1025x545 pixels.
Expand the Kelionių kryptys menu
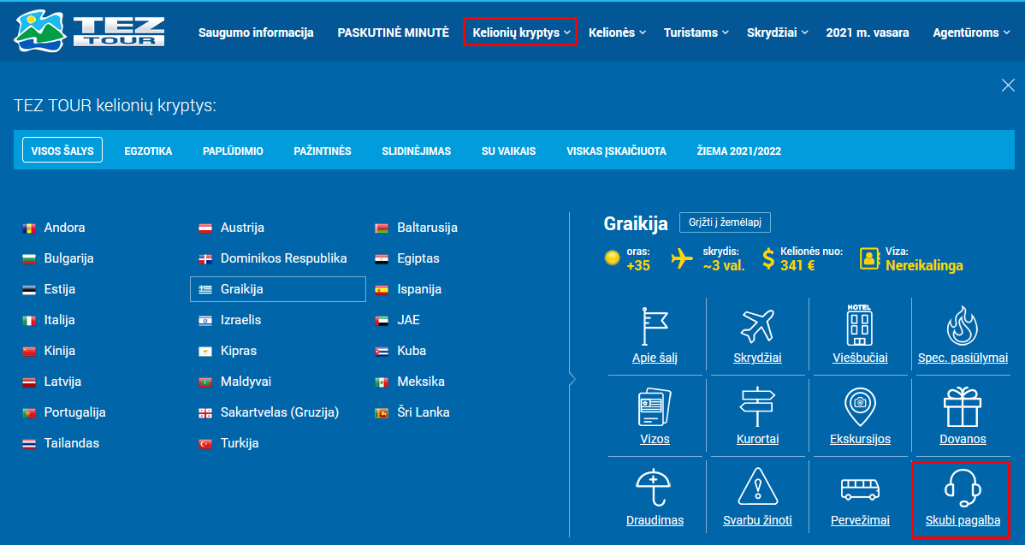[x=520, y=32]
